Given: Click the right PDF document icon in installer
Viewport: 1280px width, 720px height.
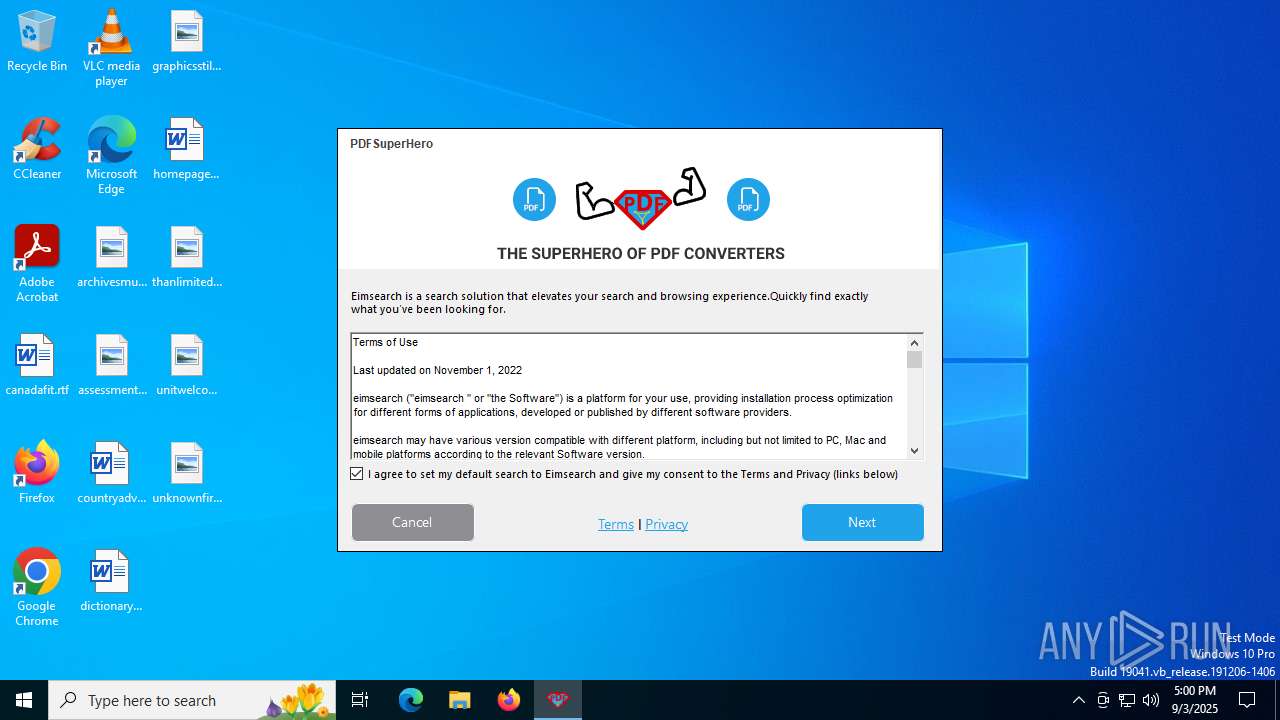Looking at the screenshot, I should [748, 199].
